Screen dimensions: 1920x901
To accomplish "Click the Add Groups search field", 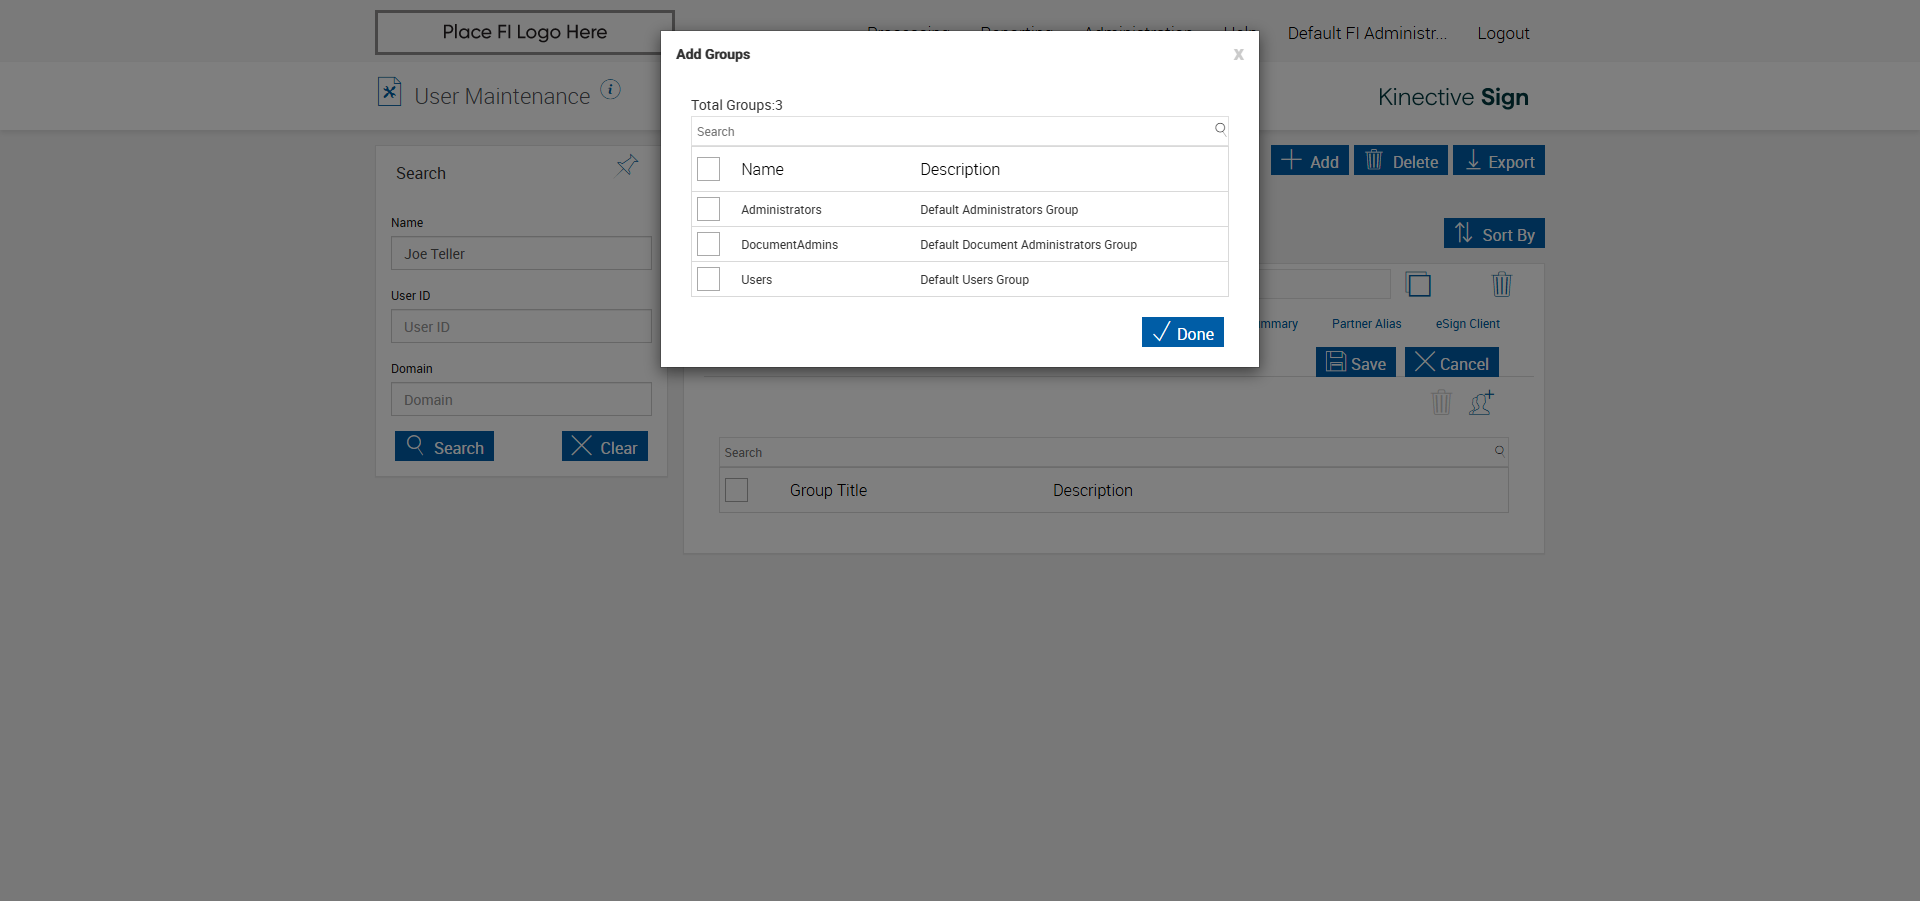I will pos(950,132).
